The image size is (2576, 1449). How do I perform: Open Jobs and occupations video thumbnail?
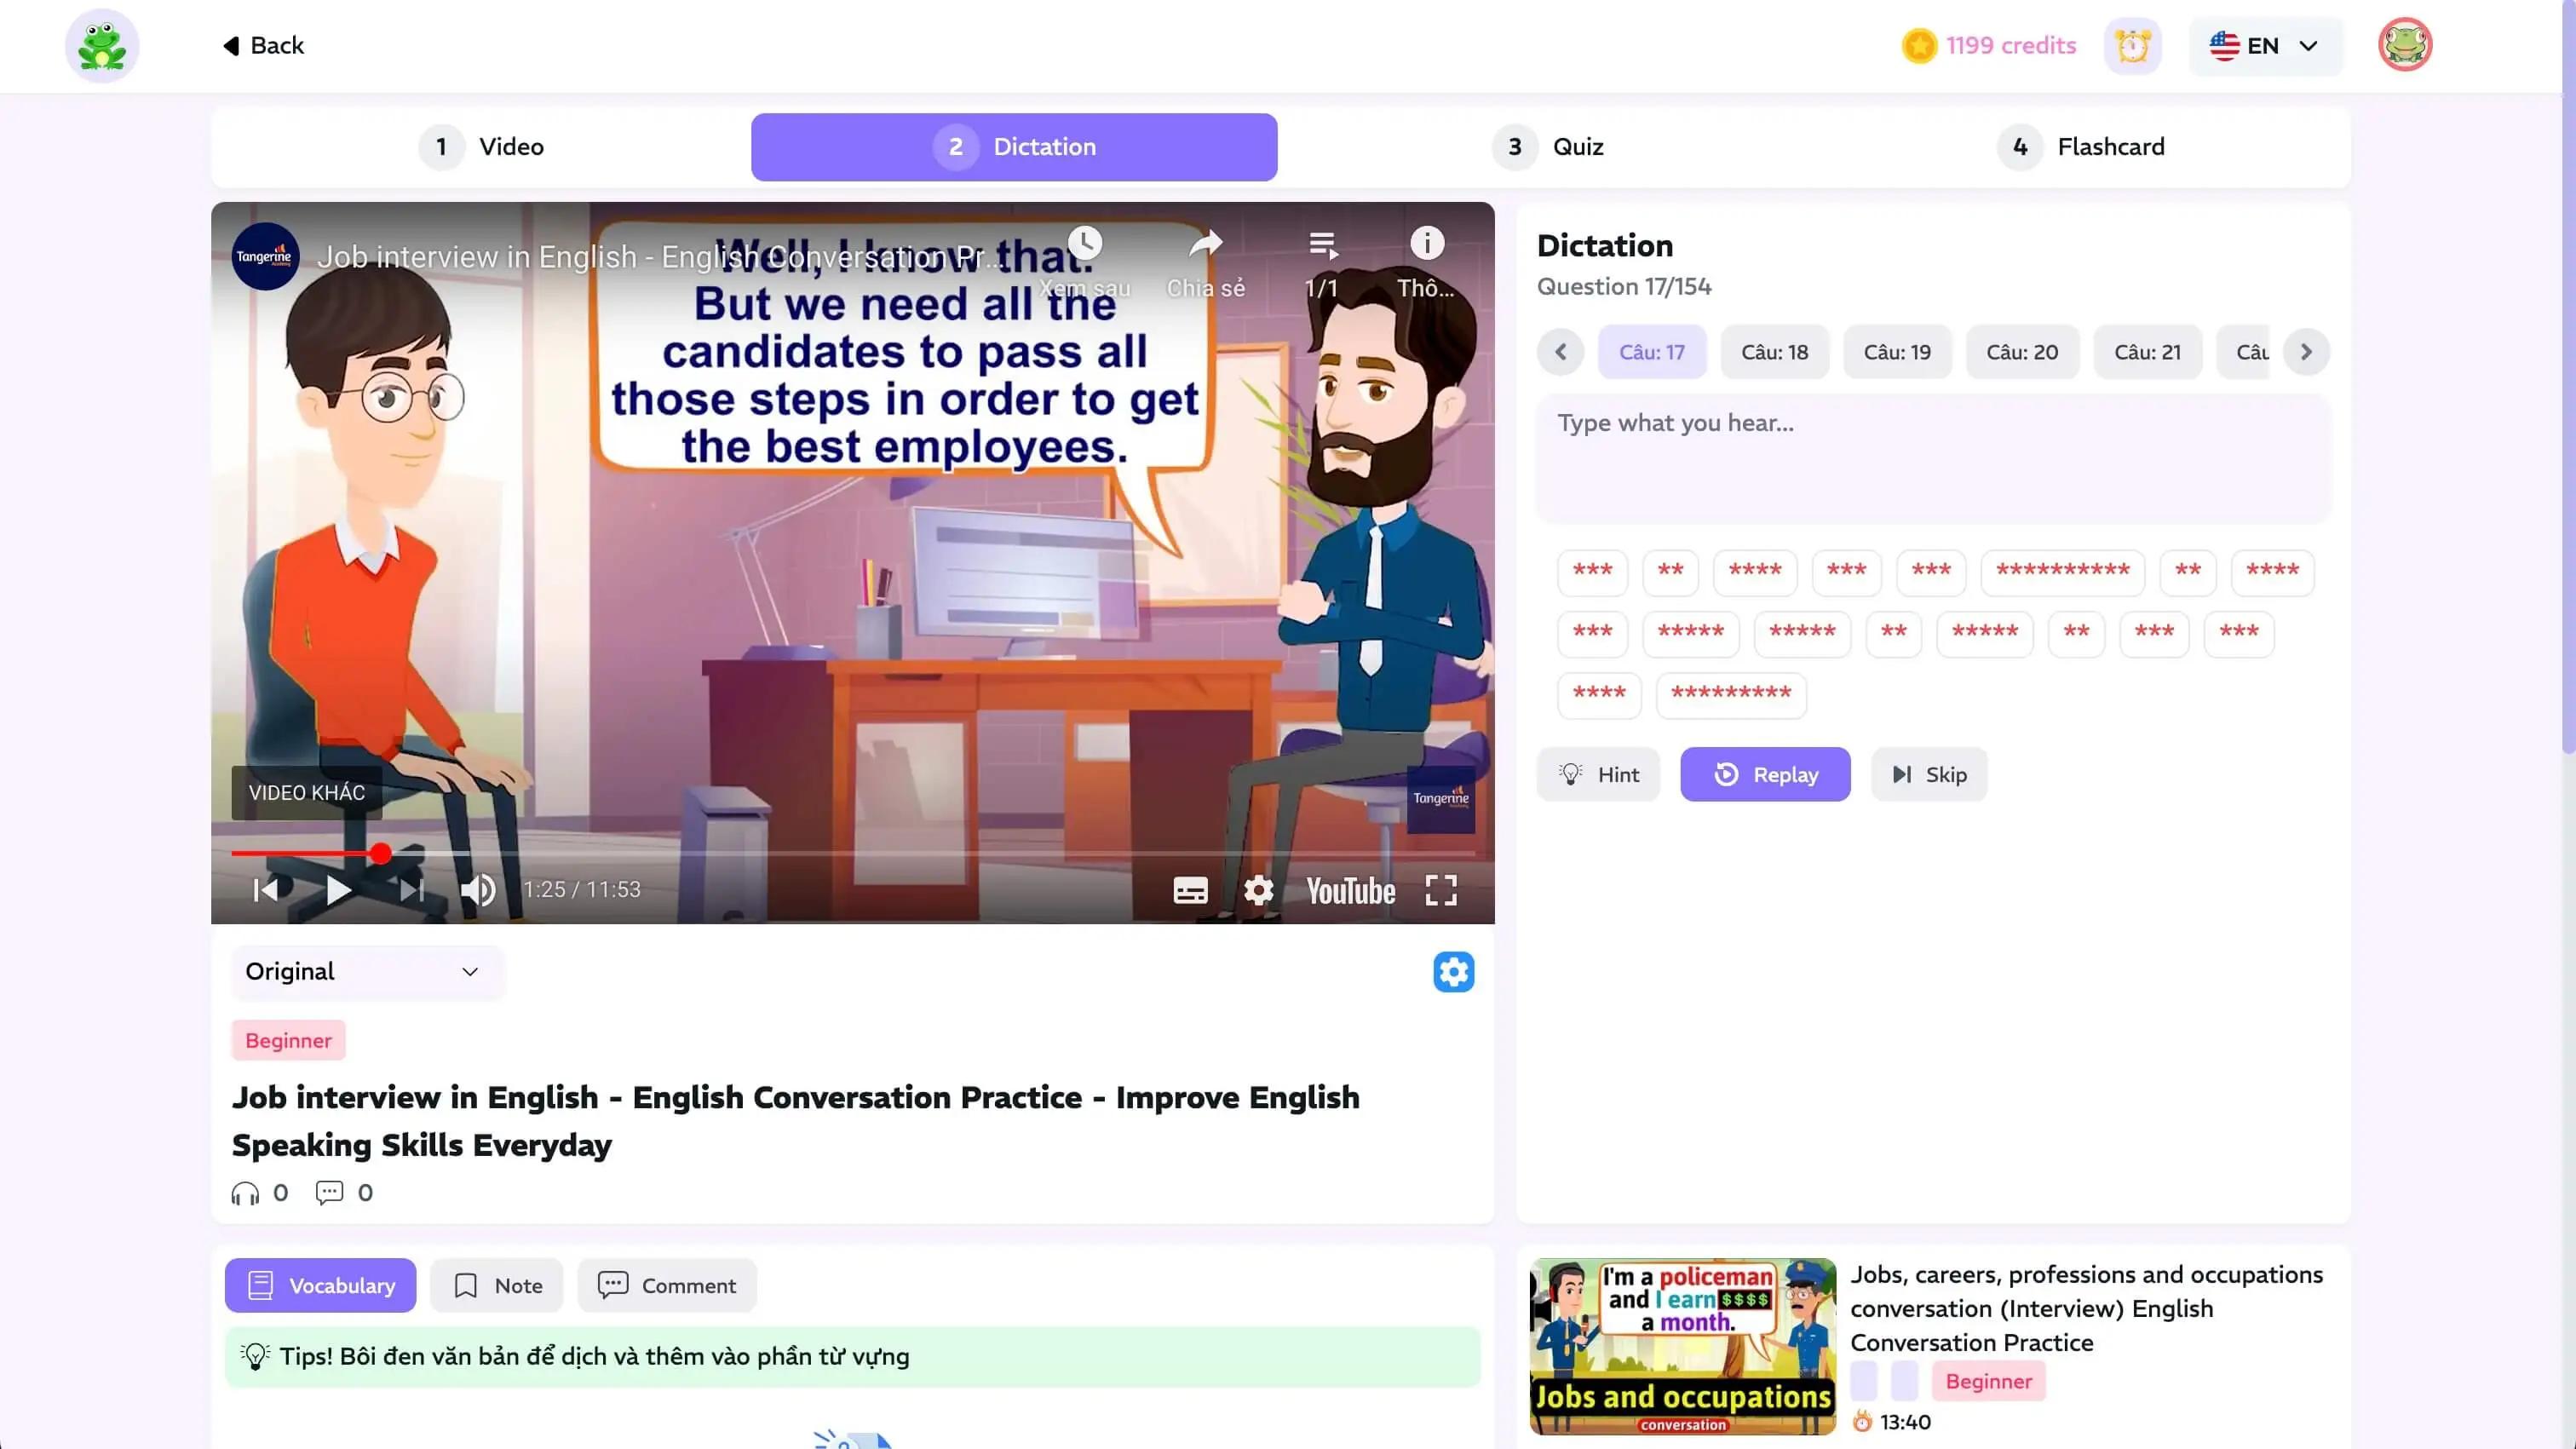pyautogui.click(x=1683, y=1346)
